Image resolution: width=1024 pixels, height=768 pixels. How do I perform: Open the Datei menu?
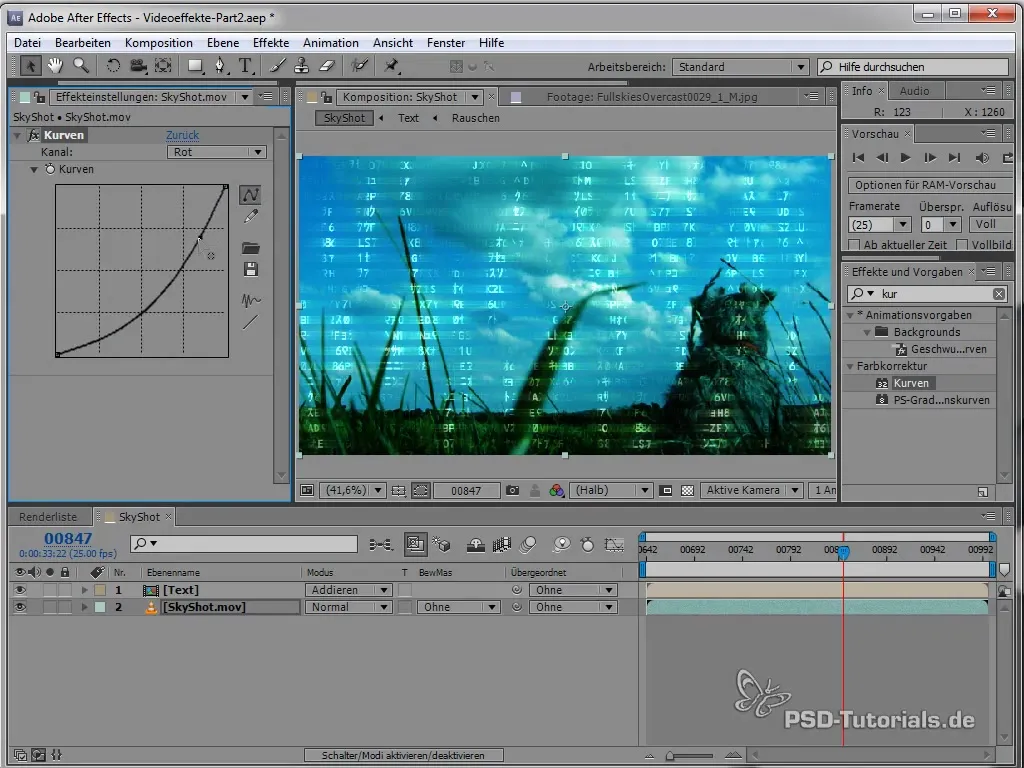27,42
